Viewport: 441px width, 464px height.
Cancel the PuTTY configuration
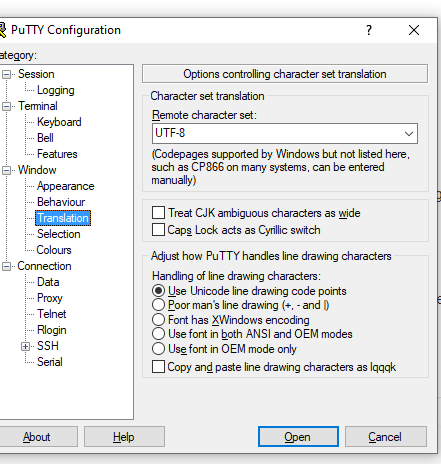coord(386,437)
